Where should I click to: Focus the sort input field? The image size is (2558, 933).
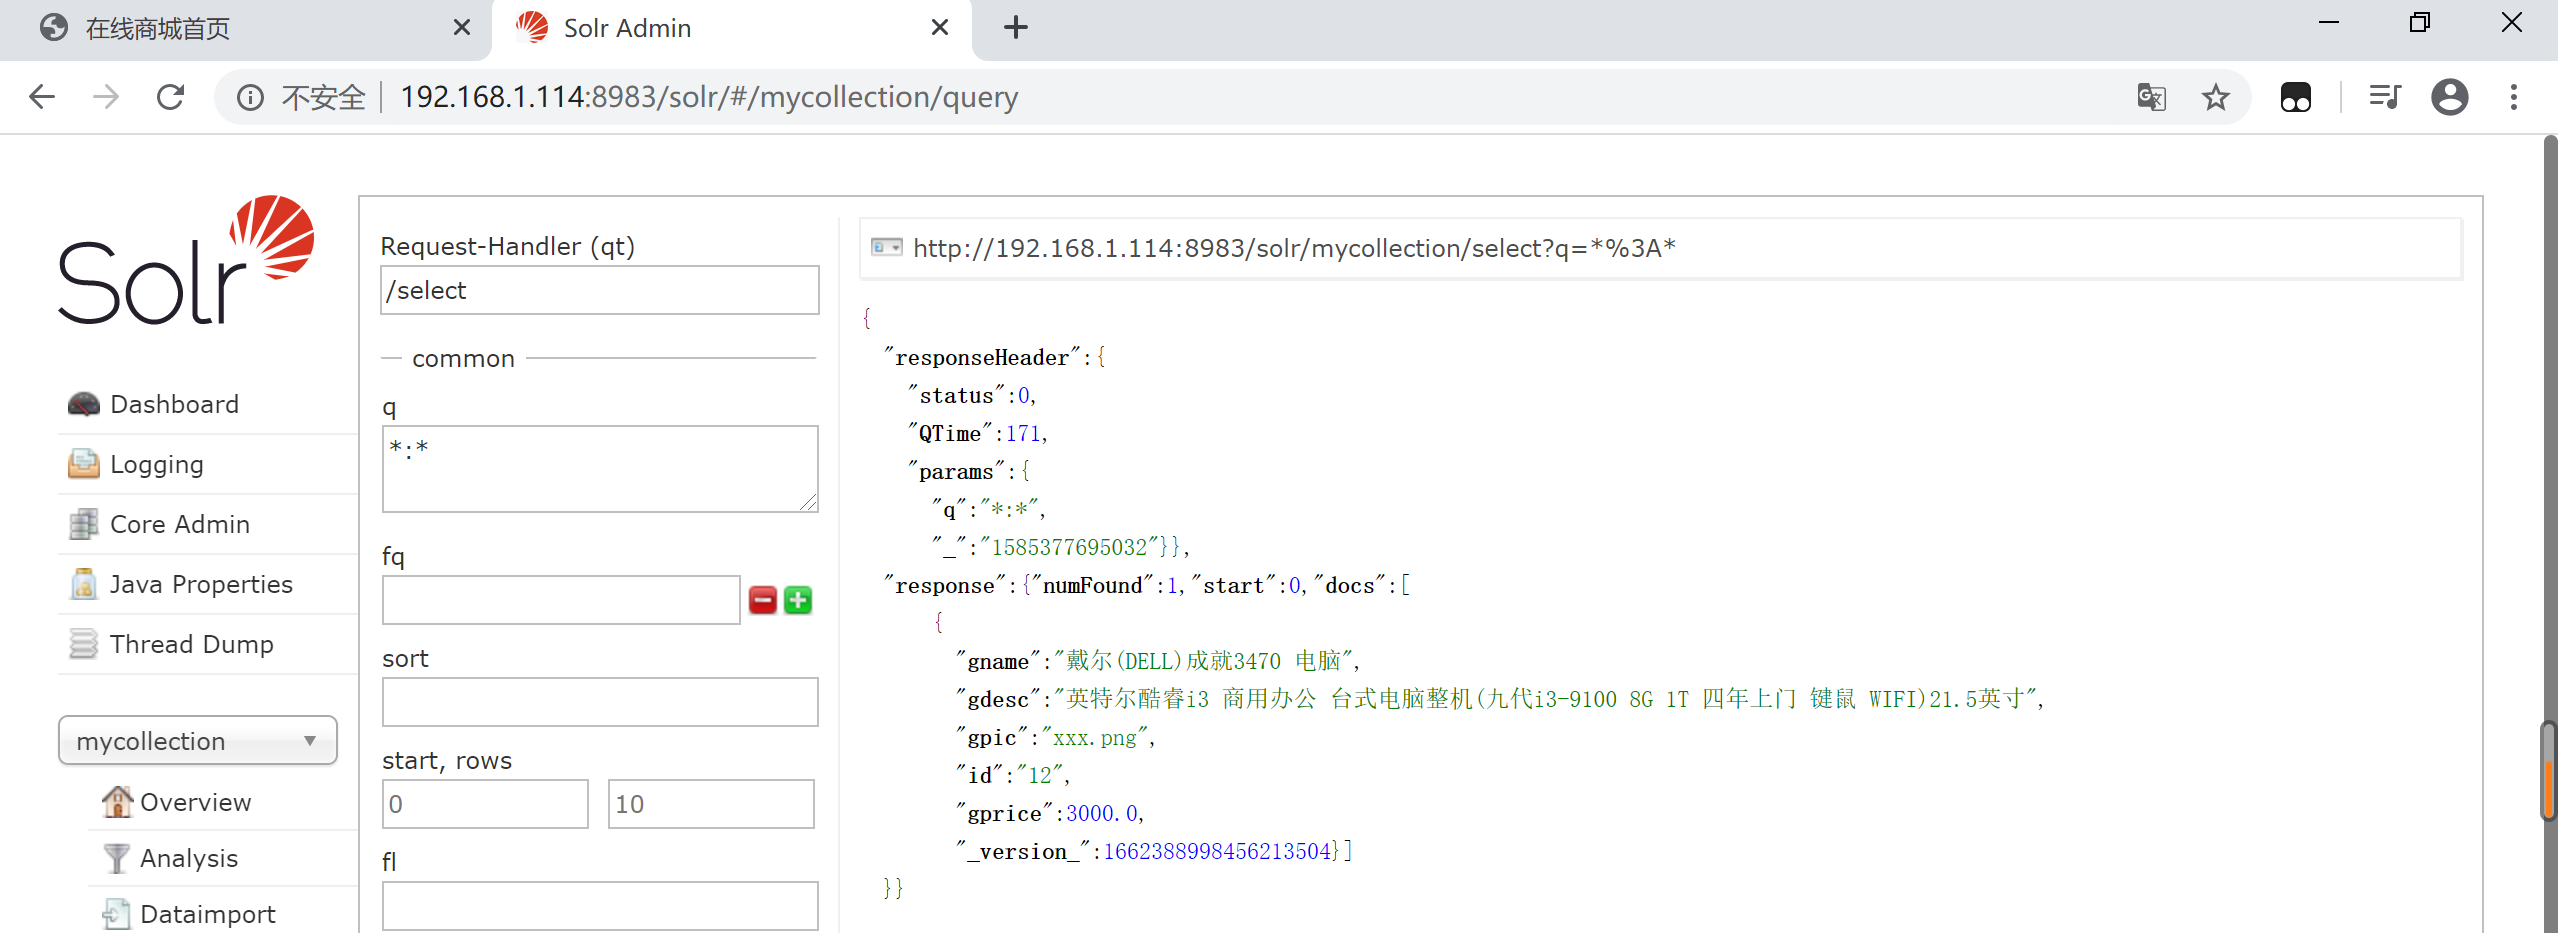pyautogui.click(x=600, y=702)
